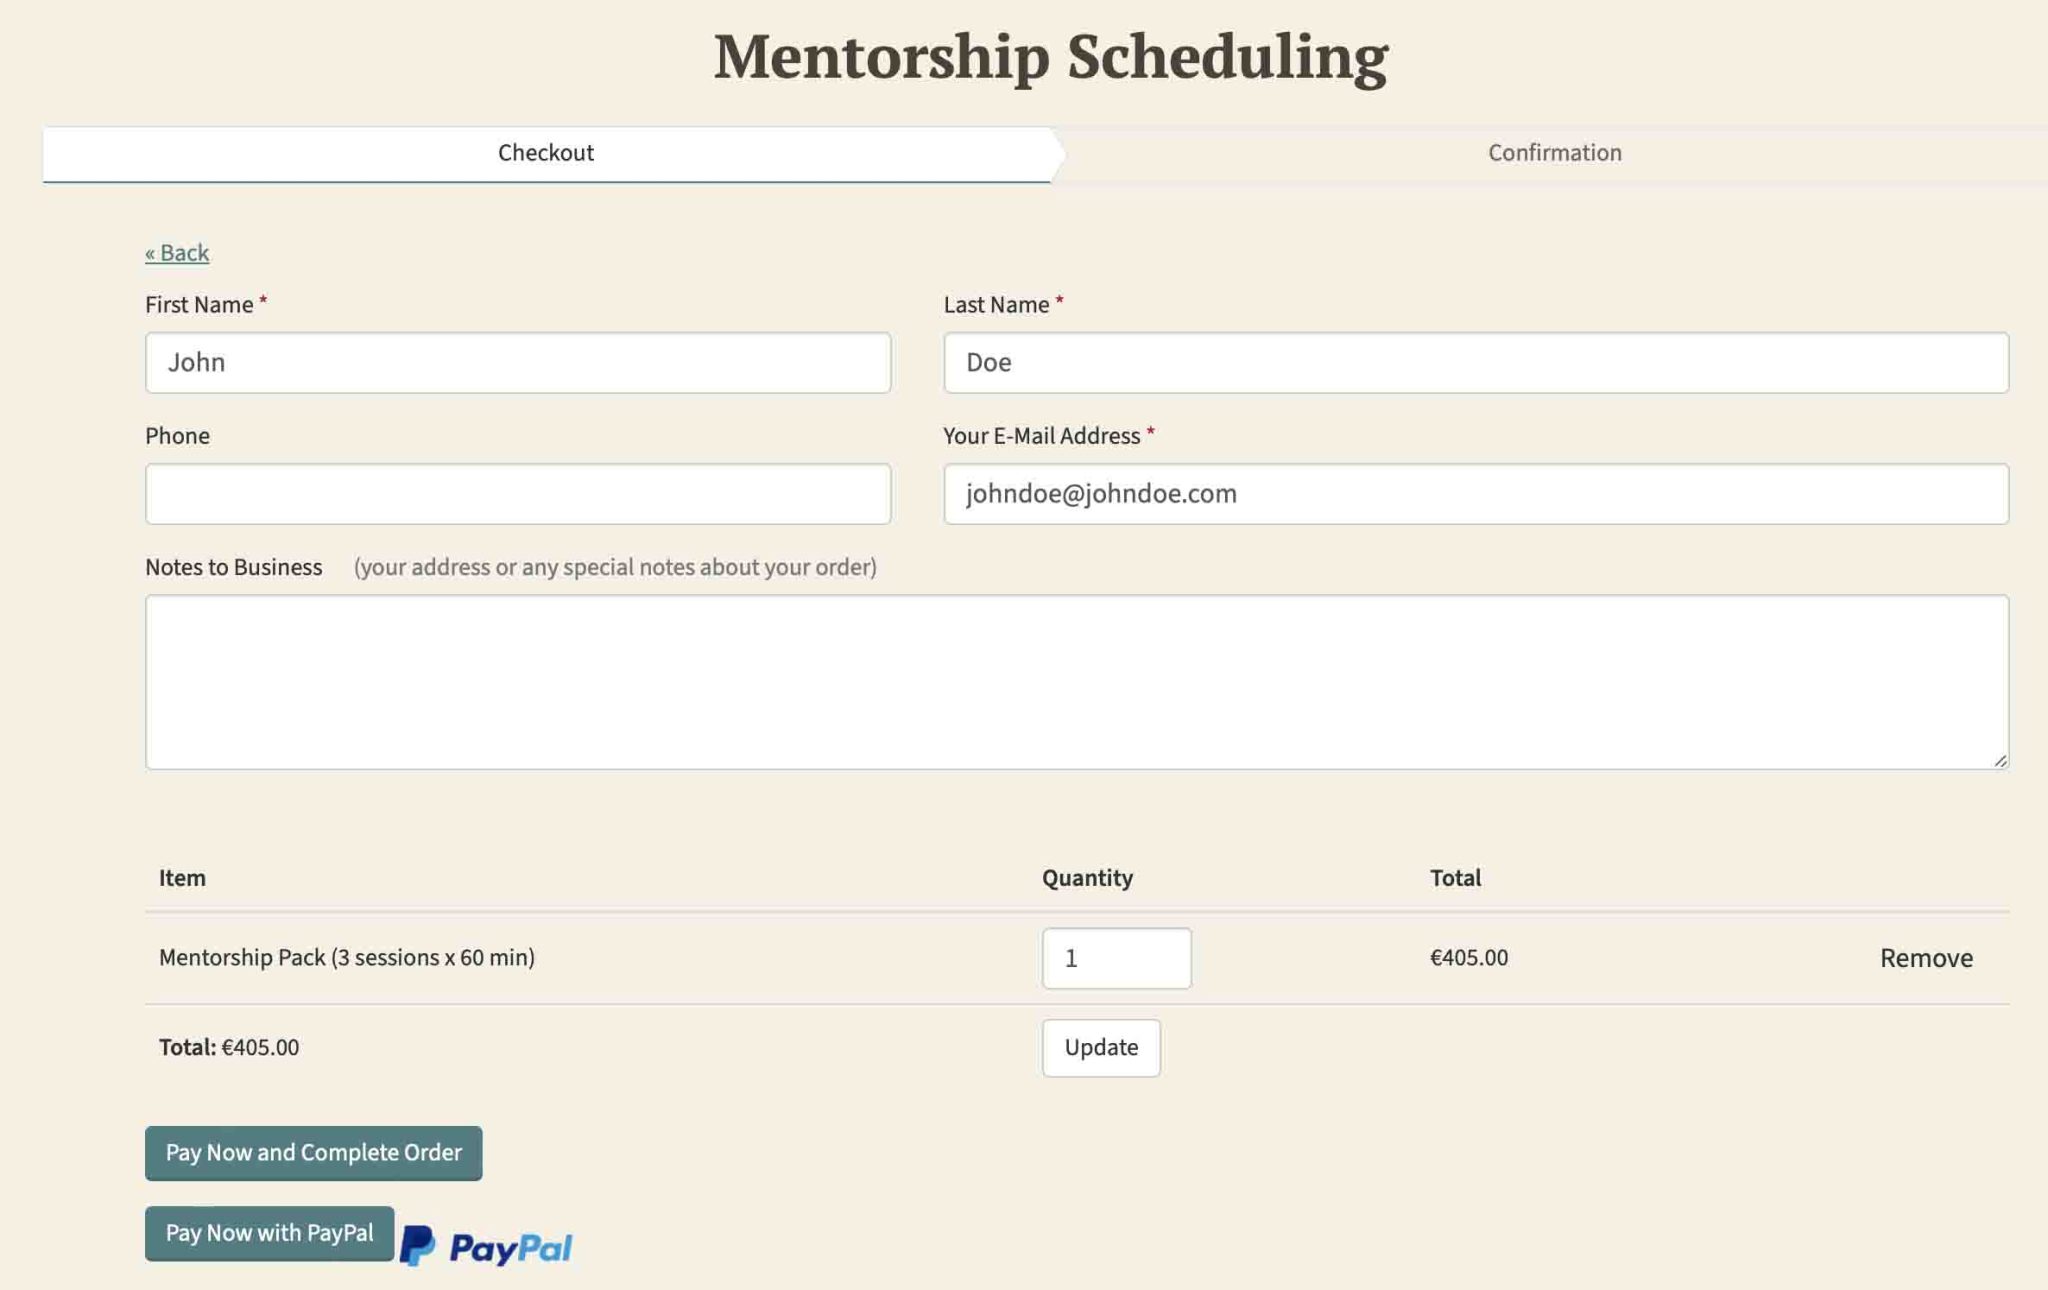This screenshot has height=1290, width=2048.
Task: Click the Mentorship Pack item name
Action: (346, 958)
